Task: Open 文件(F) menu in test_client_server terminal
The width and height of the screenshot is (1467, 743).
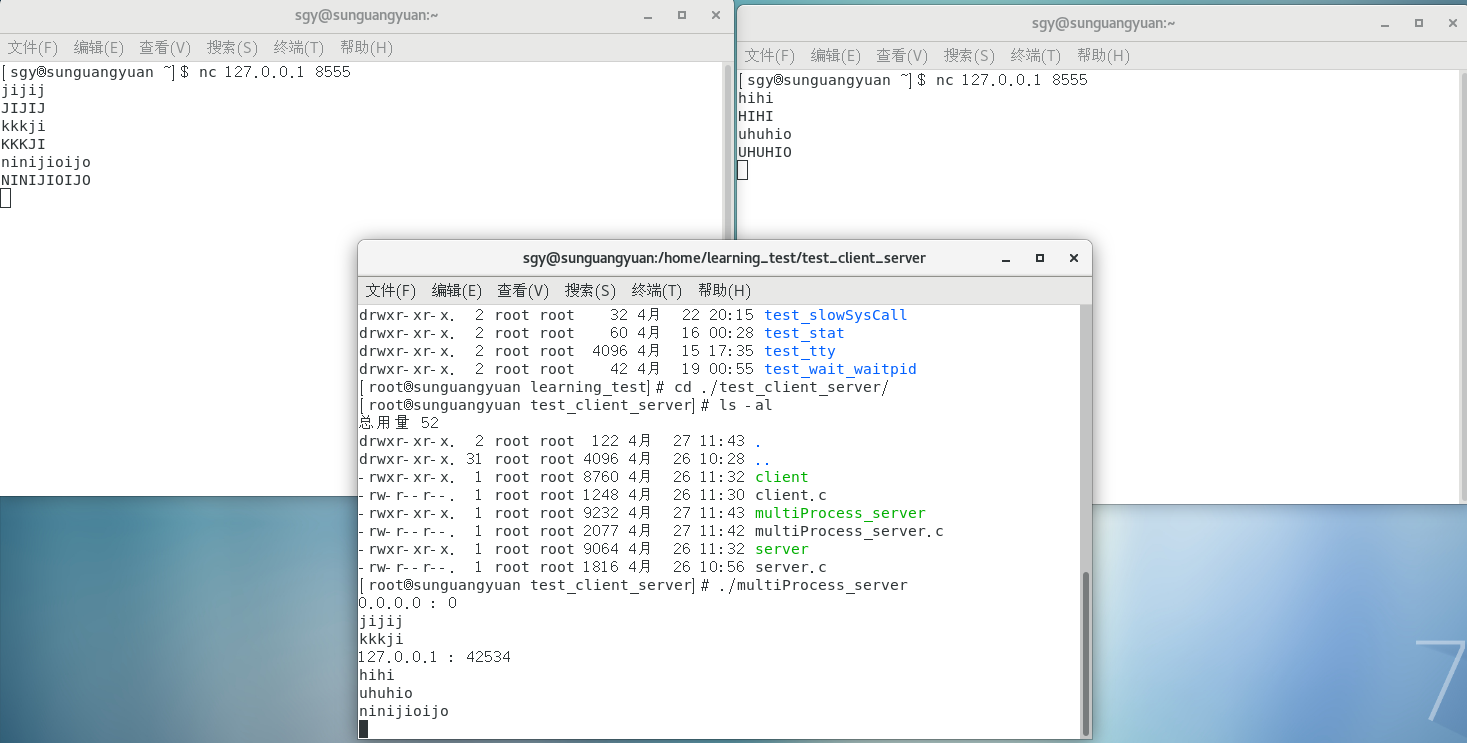Action: [x=391, y=290]
